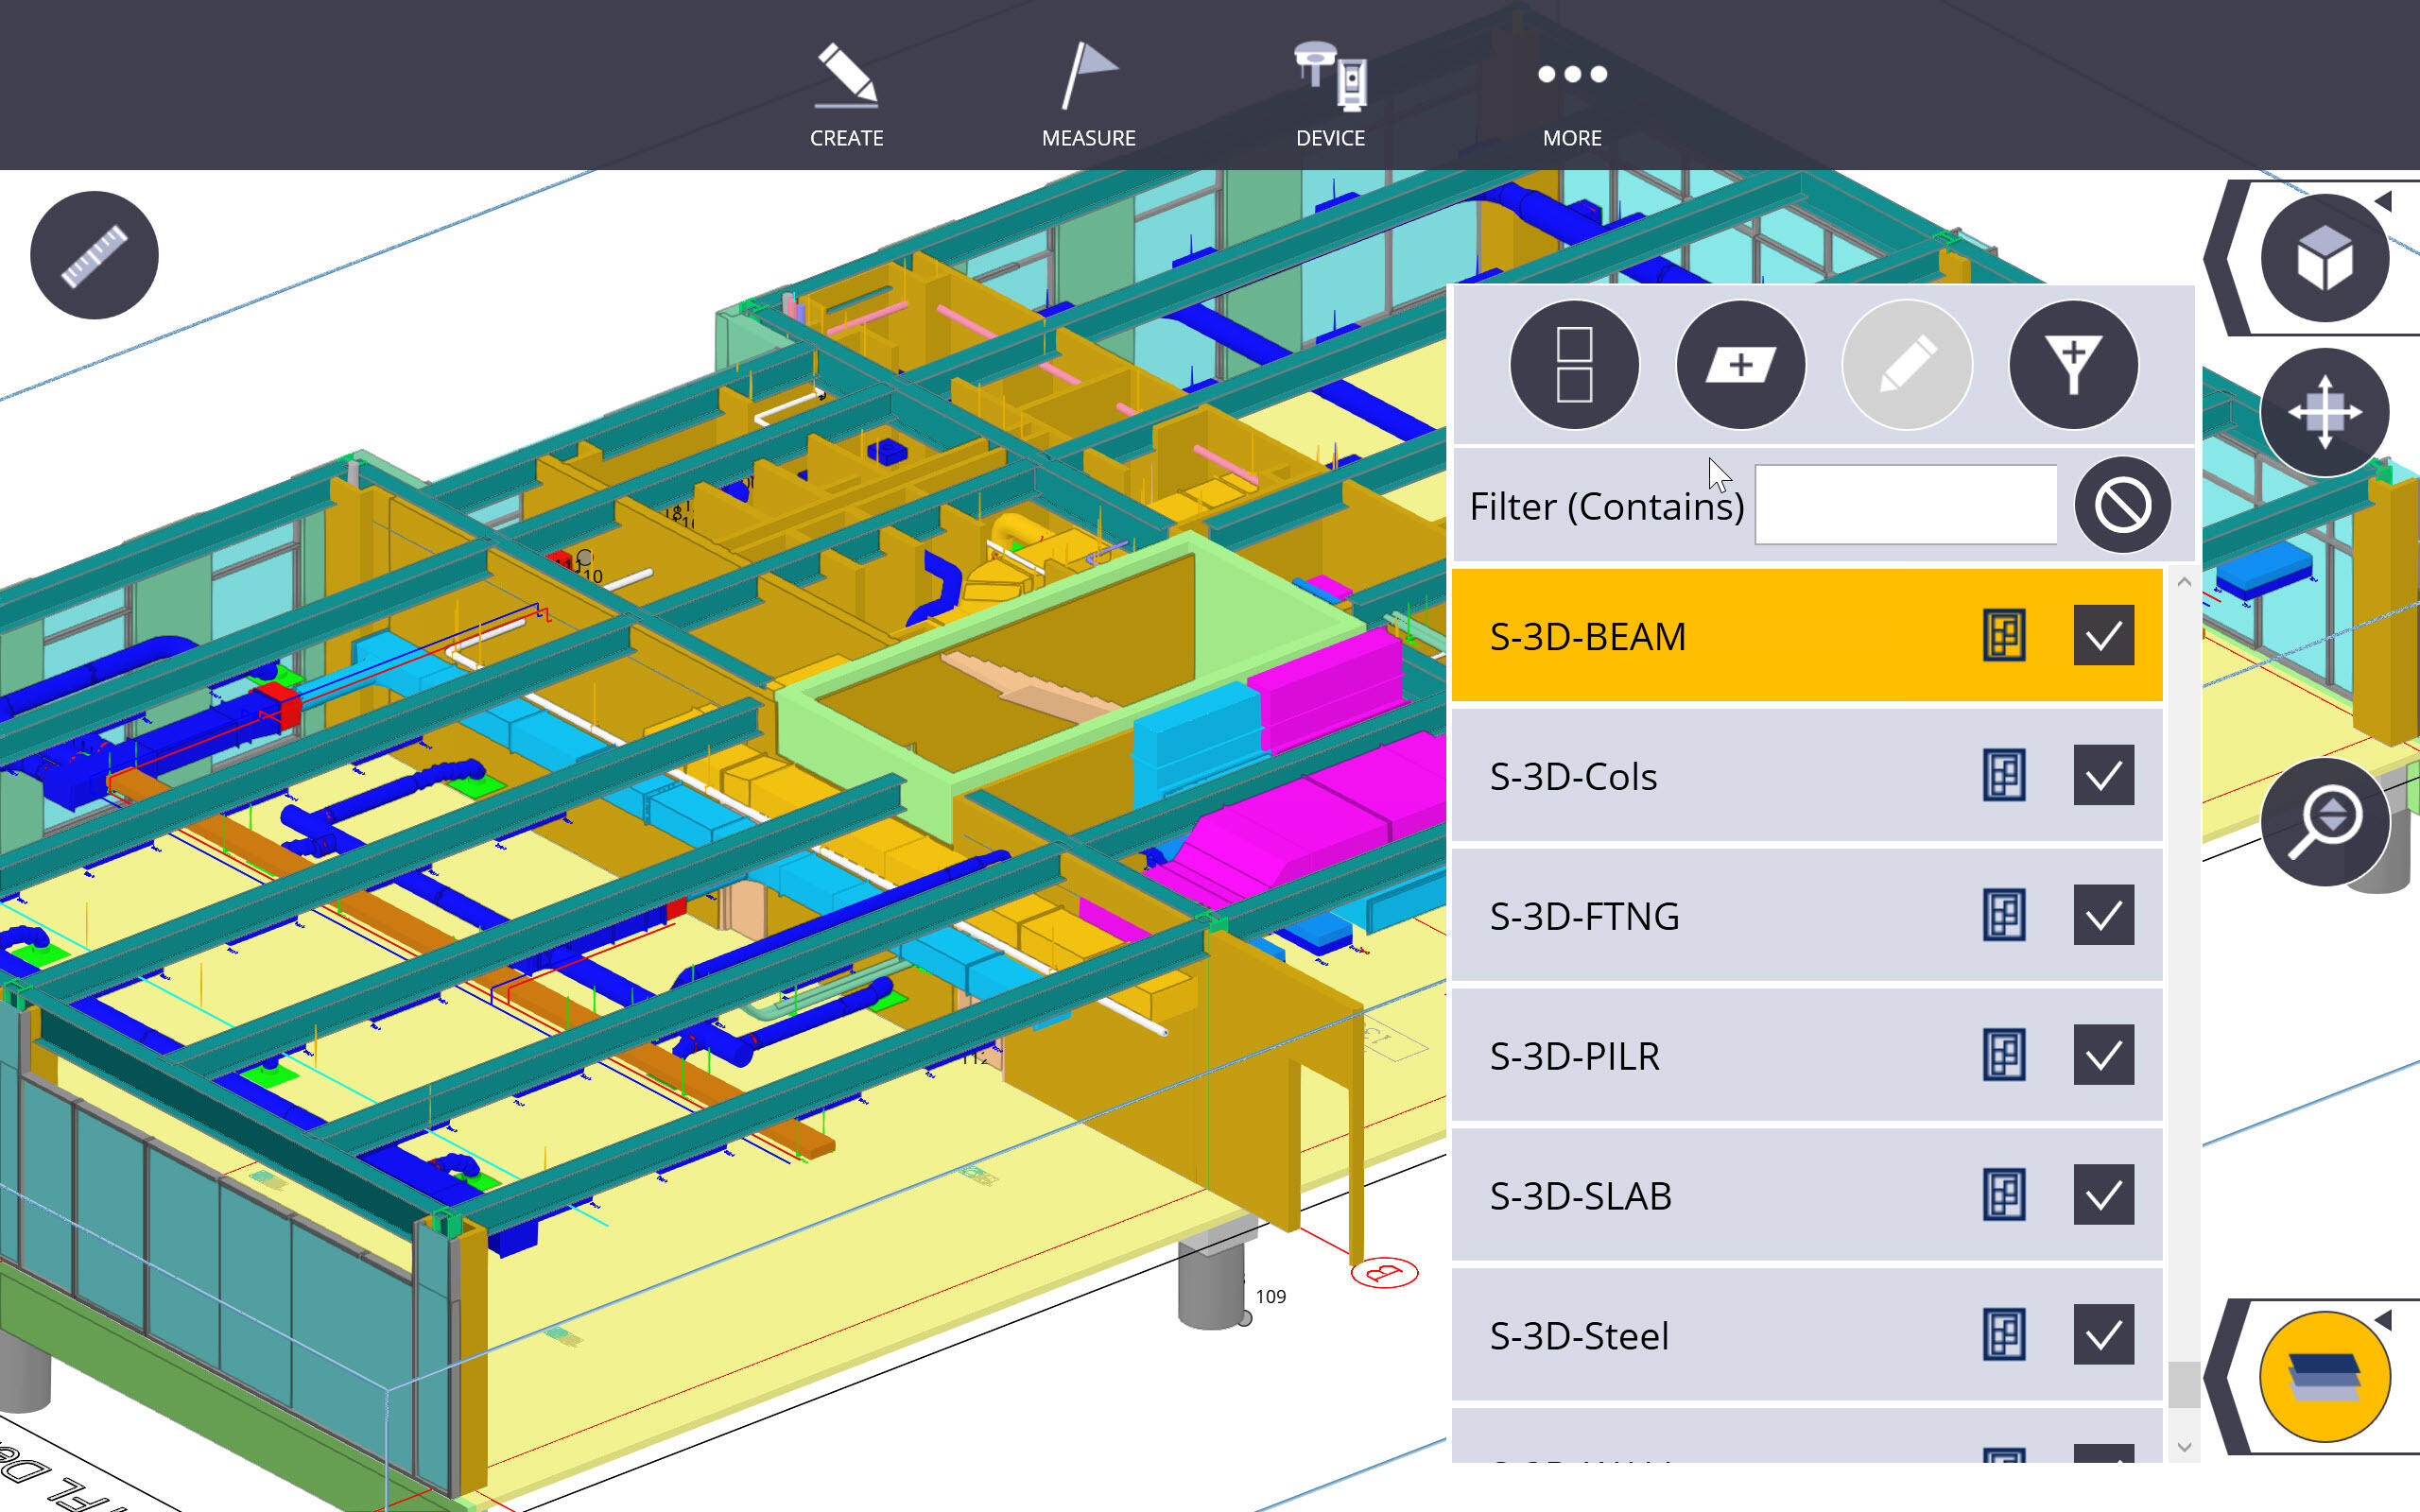The image size is (2420, 1512).
Task: Open the CREATE tool menu
Action: pos(846,95)
